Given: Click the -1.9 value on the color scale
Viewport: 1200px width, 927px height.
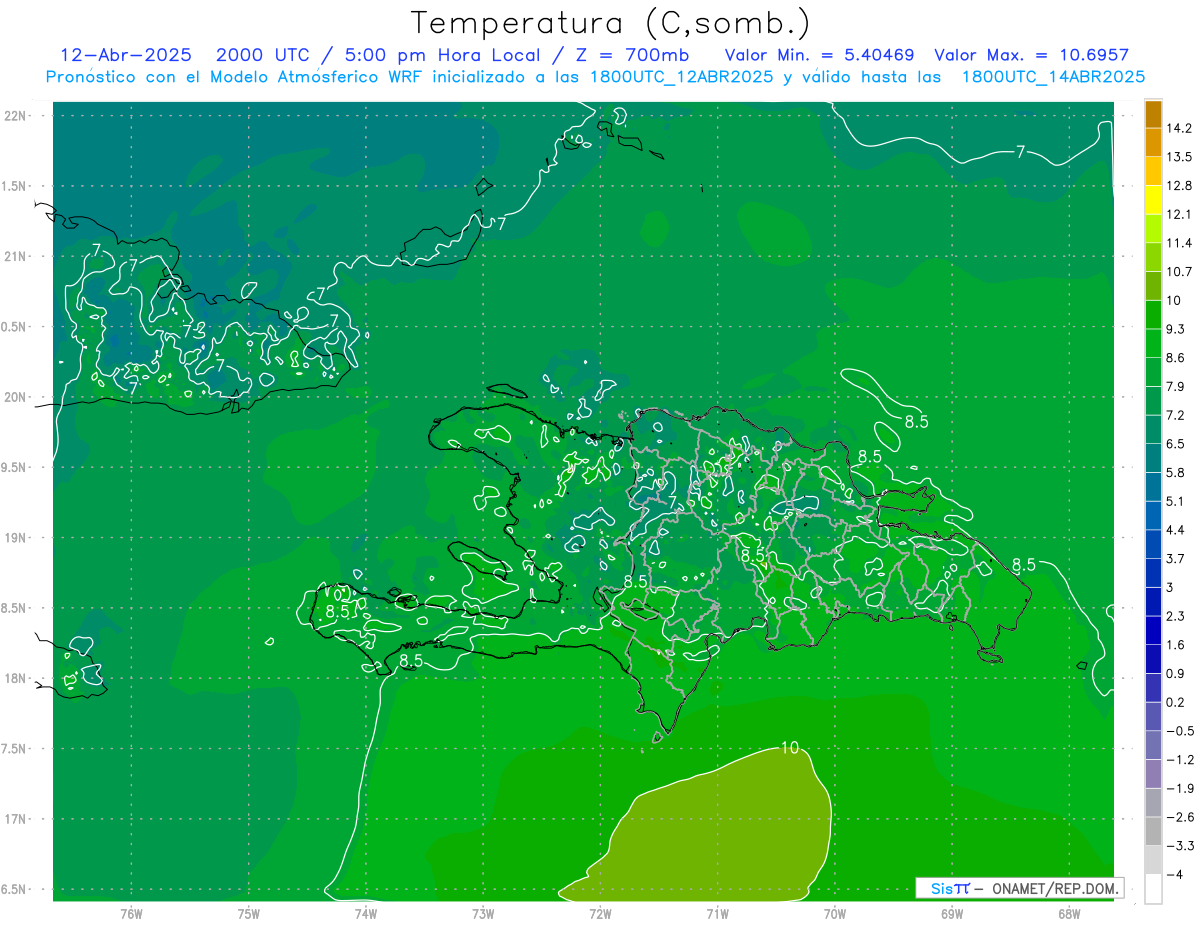Looking at the screenshot, I should coord(1180,788).
